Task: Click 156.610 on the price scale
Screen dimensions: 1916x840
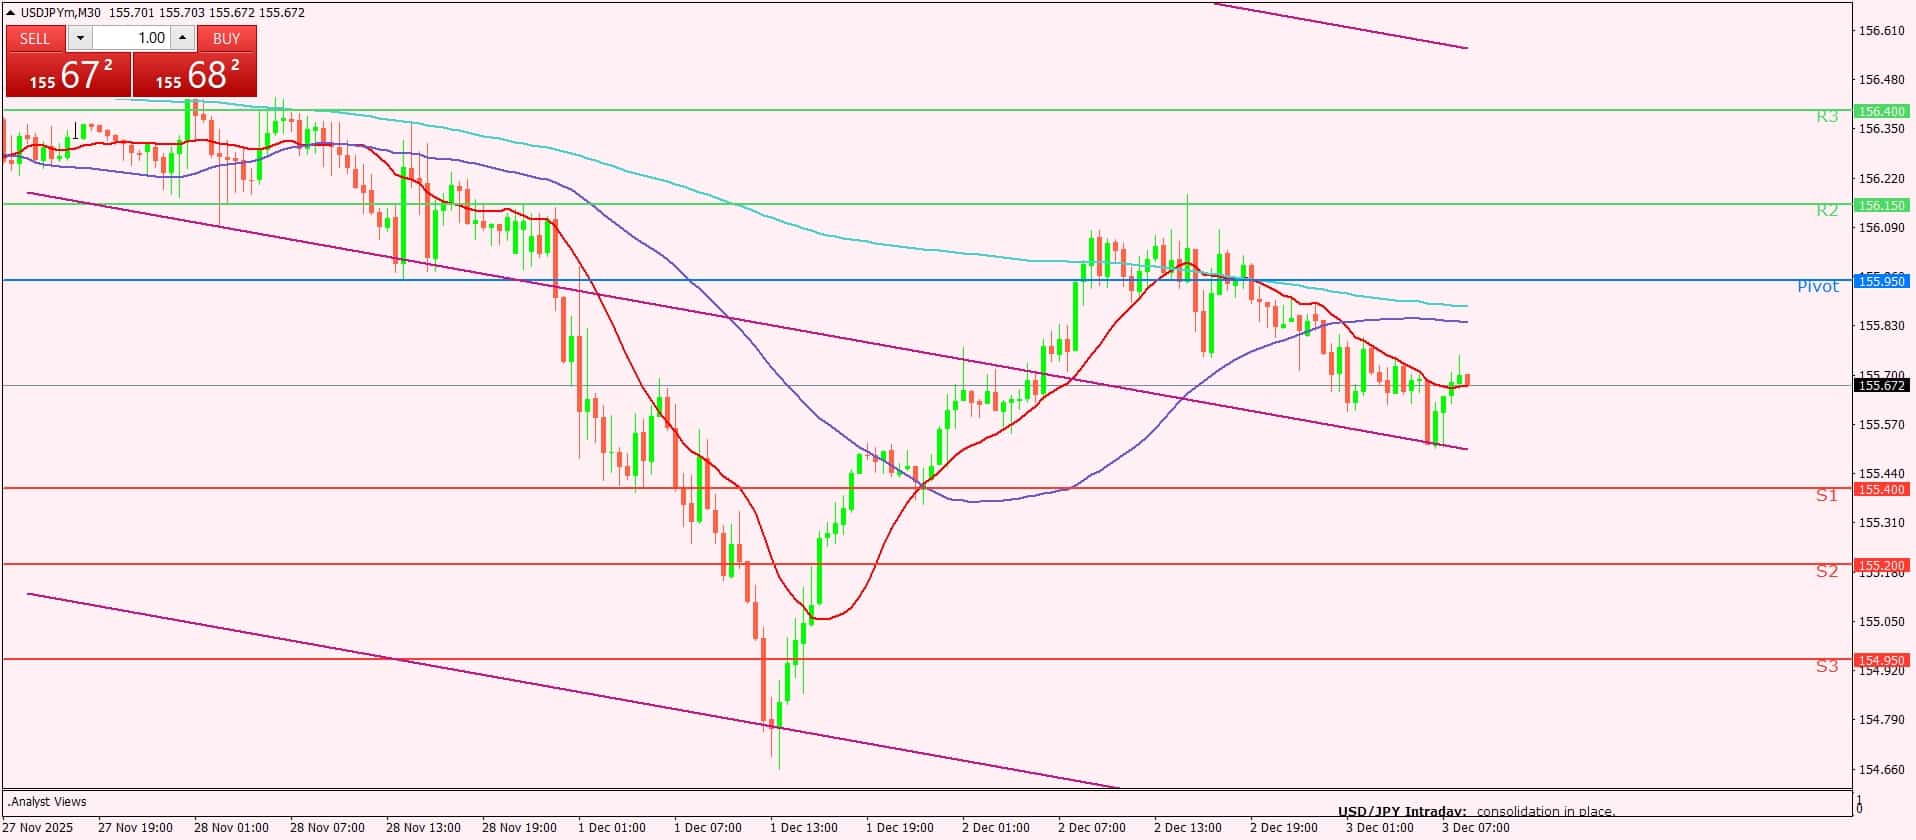Action: (1881, 31)
